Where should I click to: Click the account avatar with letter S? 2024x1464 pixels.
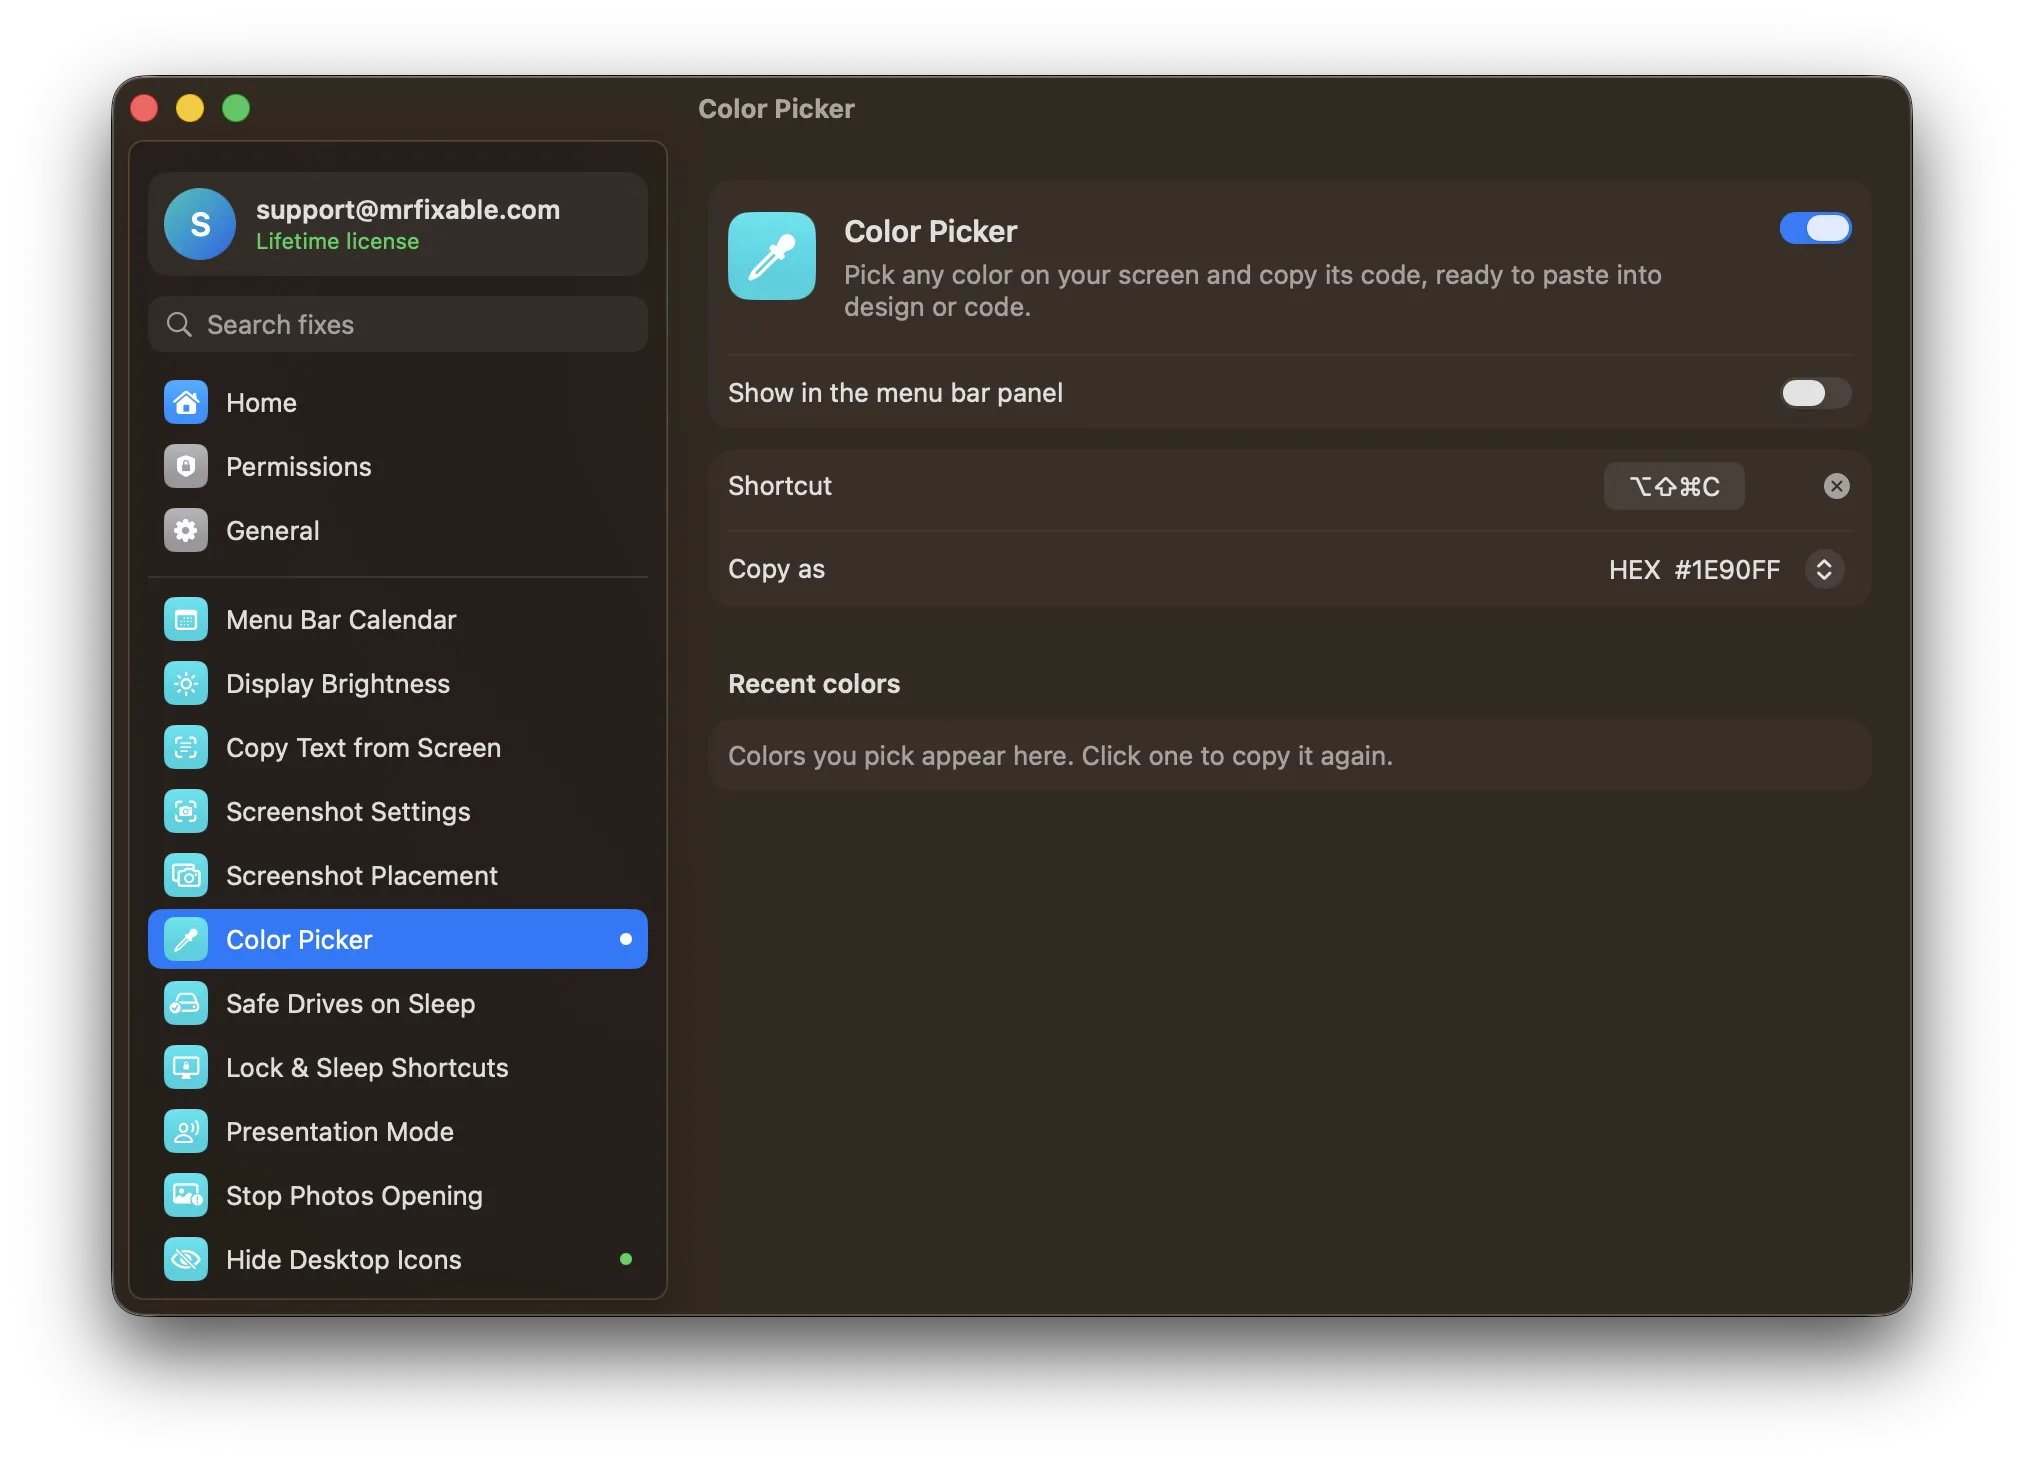pyautogui.click(x=200, y=224)
